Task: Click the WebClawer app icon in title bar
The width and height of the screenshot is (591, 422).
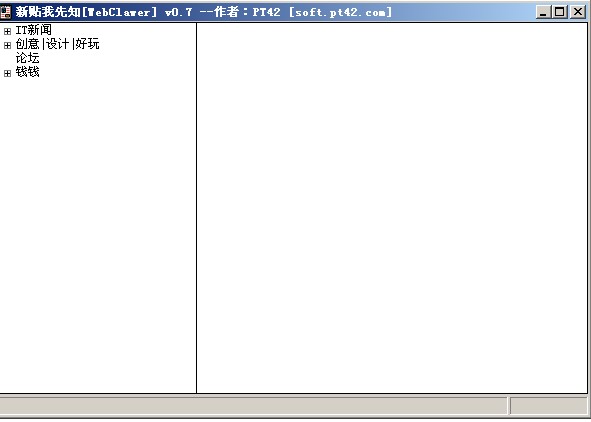Action: (6, 12)
